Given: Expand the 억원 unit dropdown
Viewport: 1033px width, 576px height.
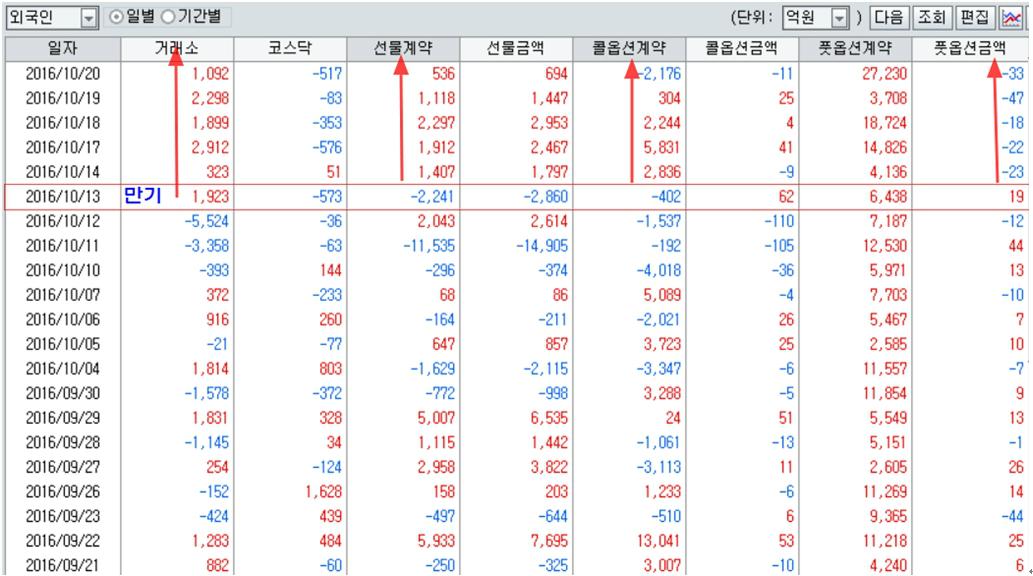Looking at the screenshot, I should click(840, 18).
